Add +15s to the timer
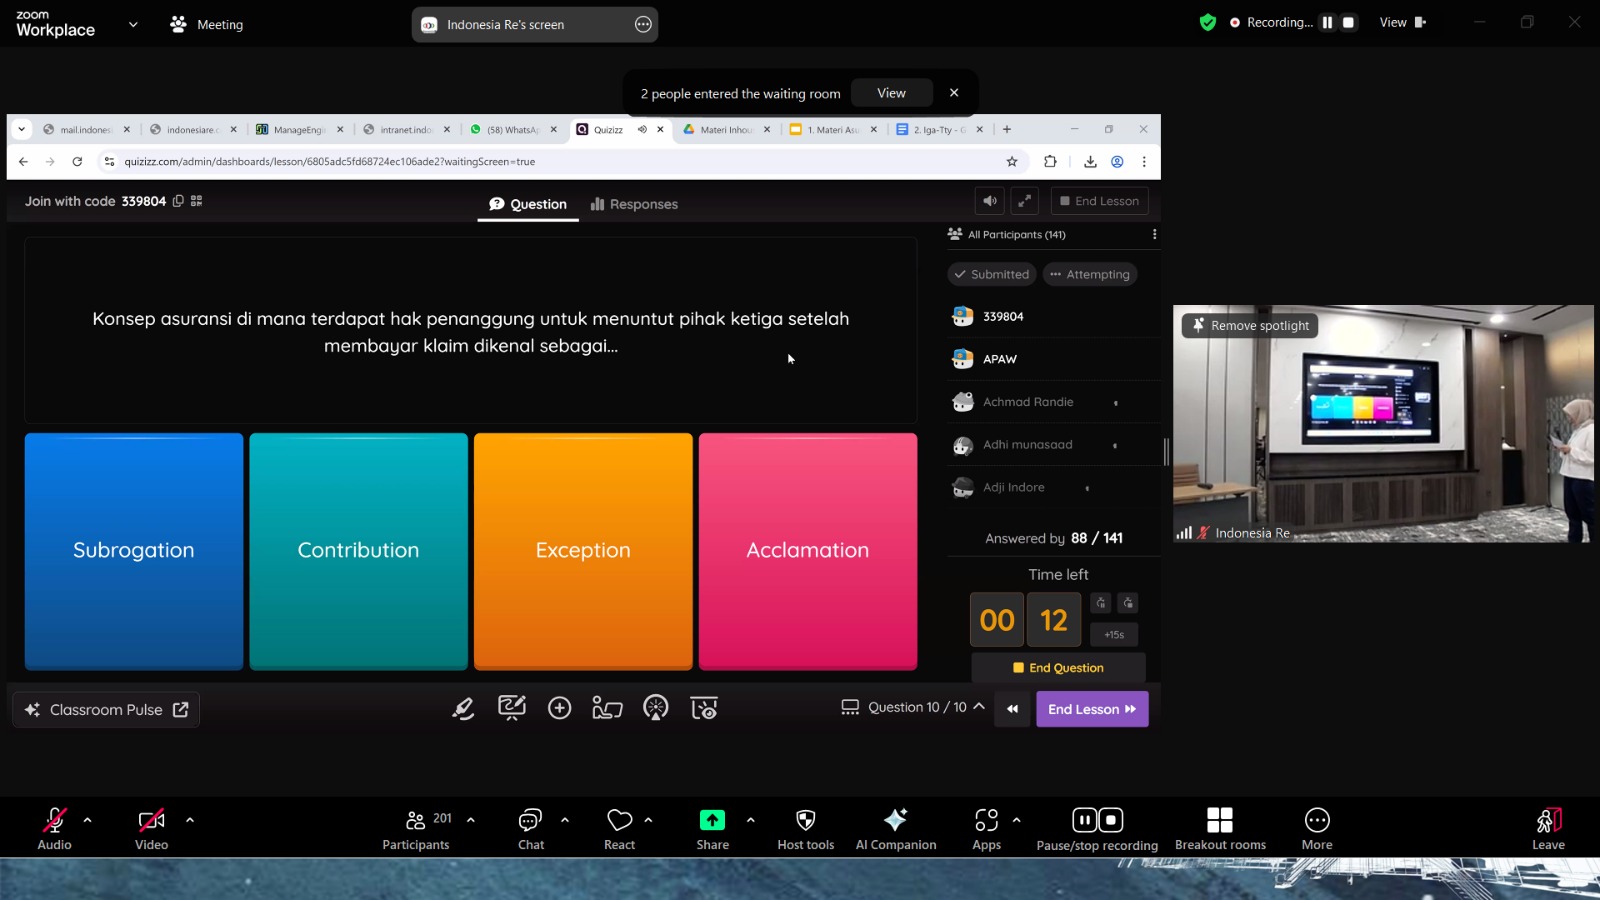1600x900 pixels. [1114, 635]
